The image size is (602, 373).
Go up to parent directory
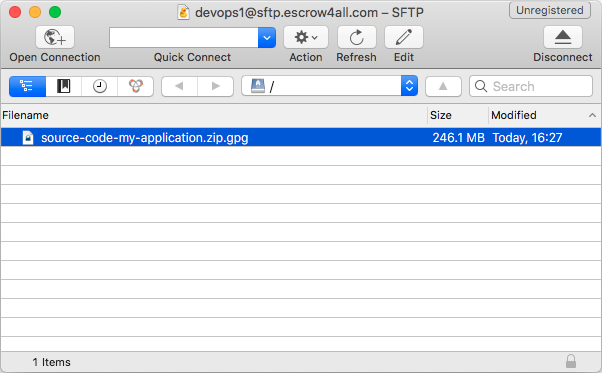(443, 86)
